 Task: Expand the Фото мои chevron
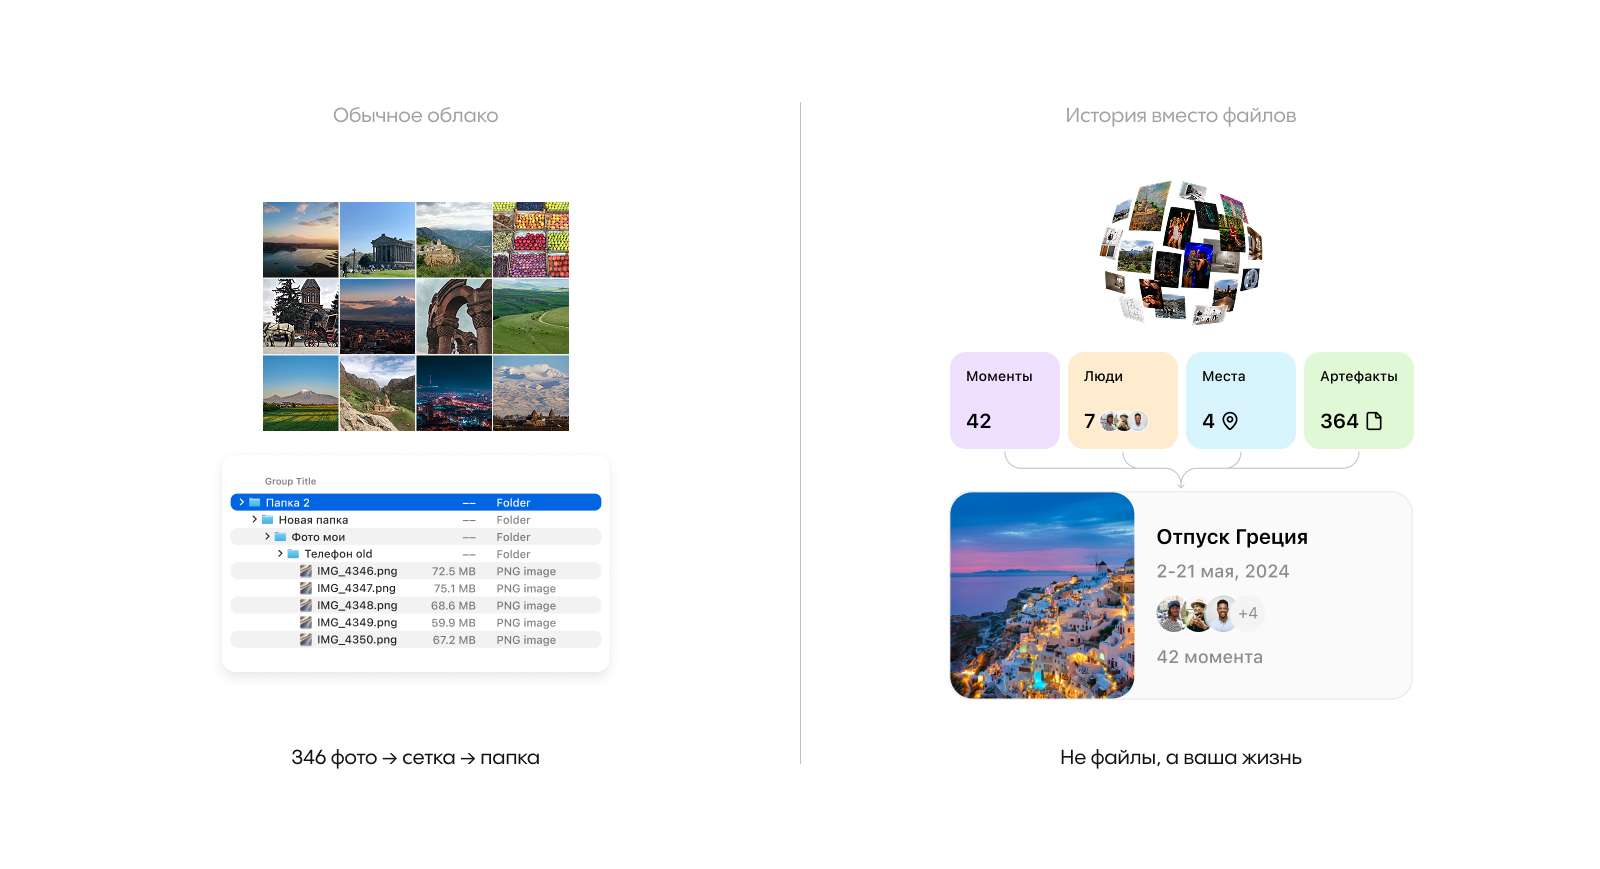[x=267, y=536]
